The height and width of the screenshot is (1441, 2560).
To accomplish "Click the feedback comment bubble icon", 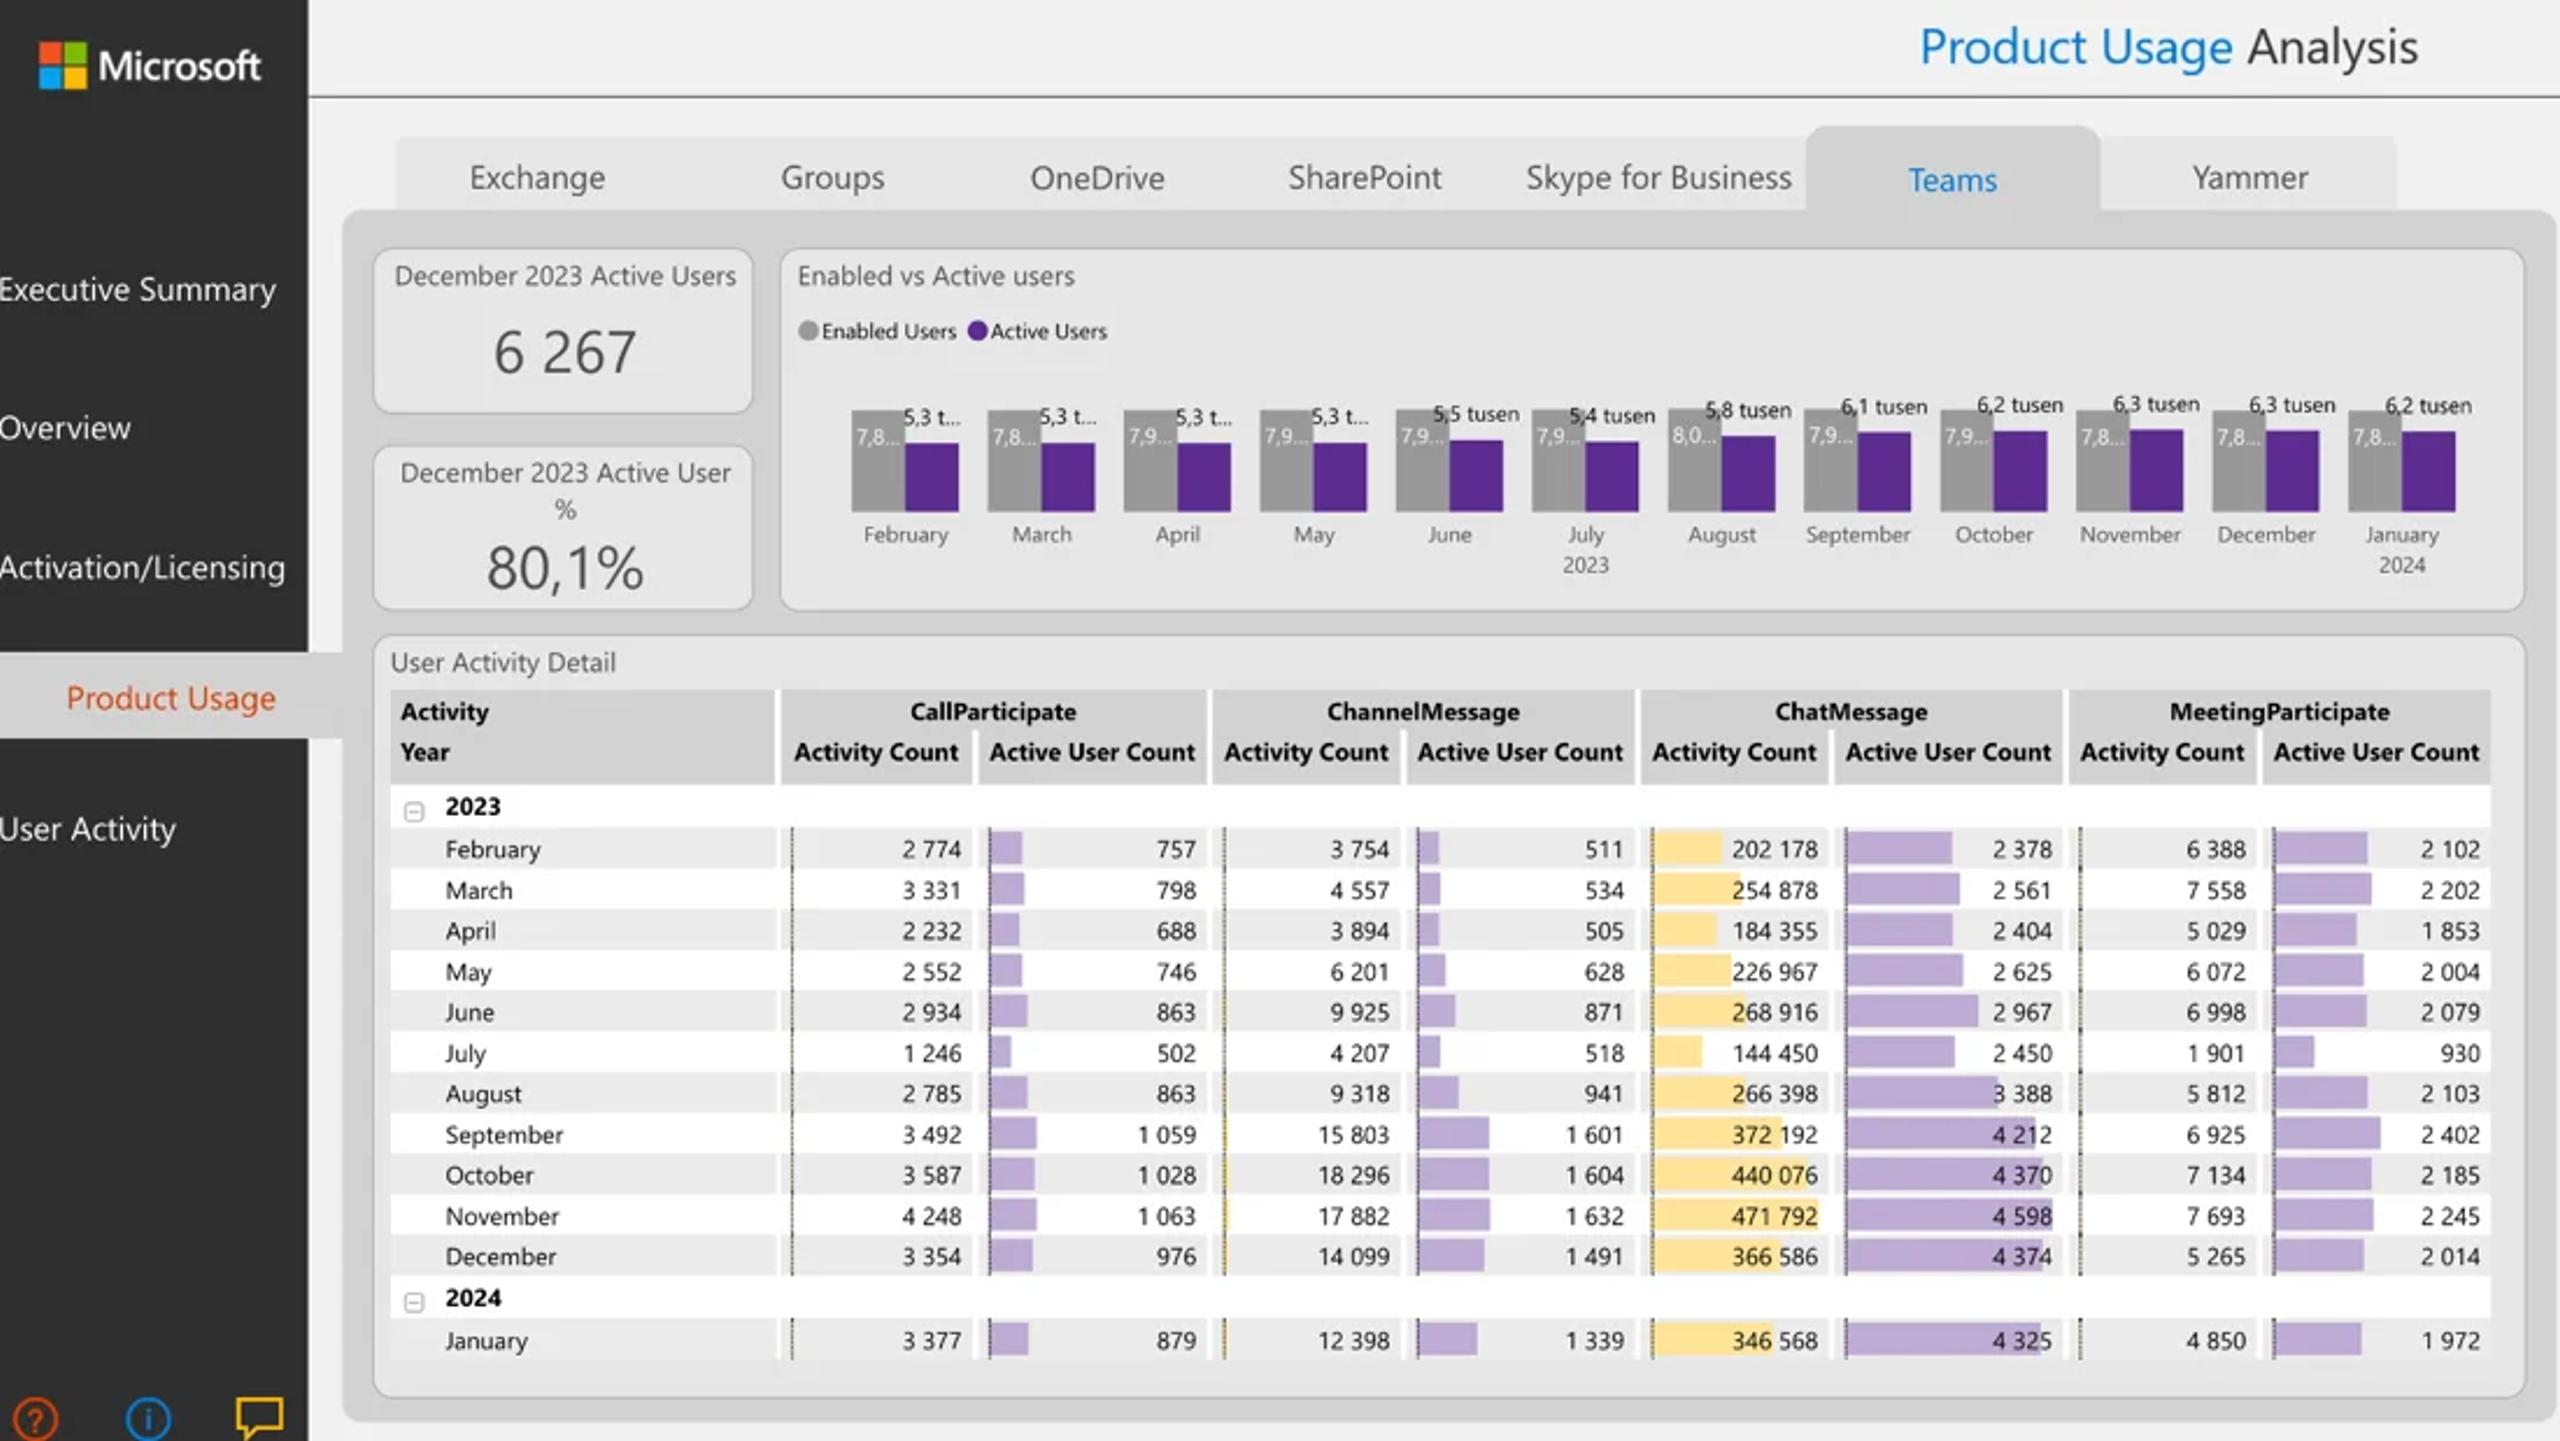I will (x=259, y=1416).
